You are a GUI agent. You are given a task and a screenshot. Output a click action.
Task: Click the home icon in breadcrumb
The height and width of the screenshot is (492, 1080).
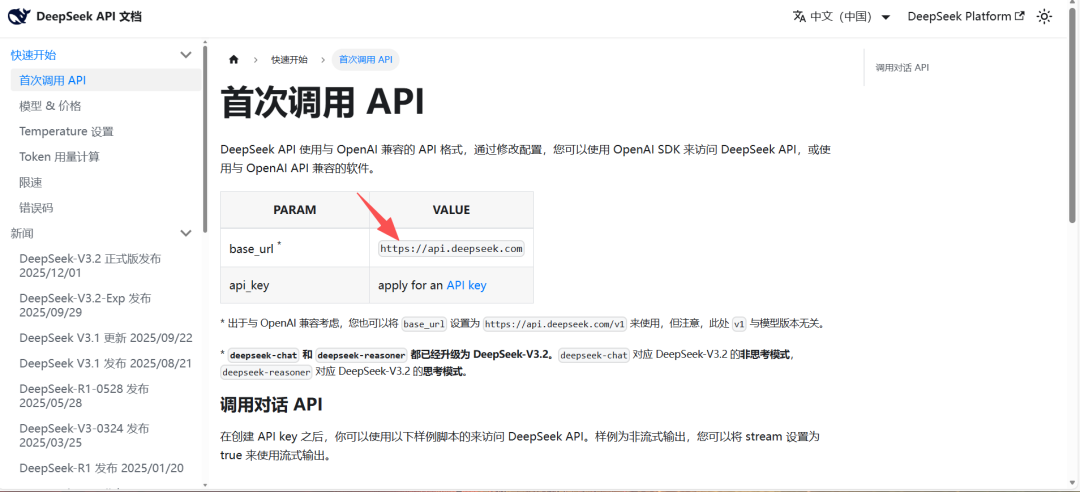pyautogui.click(x=233, y=60)
